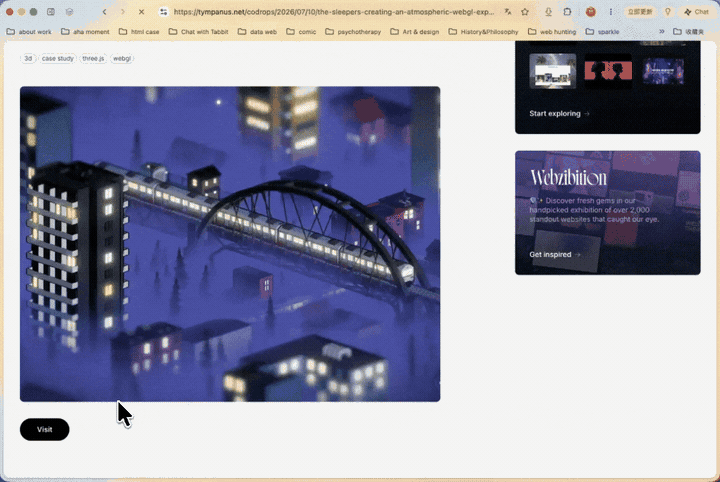This screenshot has height=482, width=720.
Task: Click the Start exploring link
Action: pyautogui.click(x=559, y=113)
